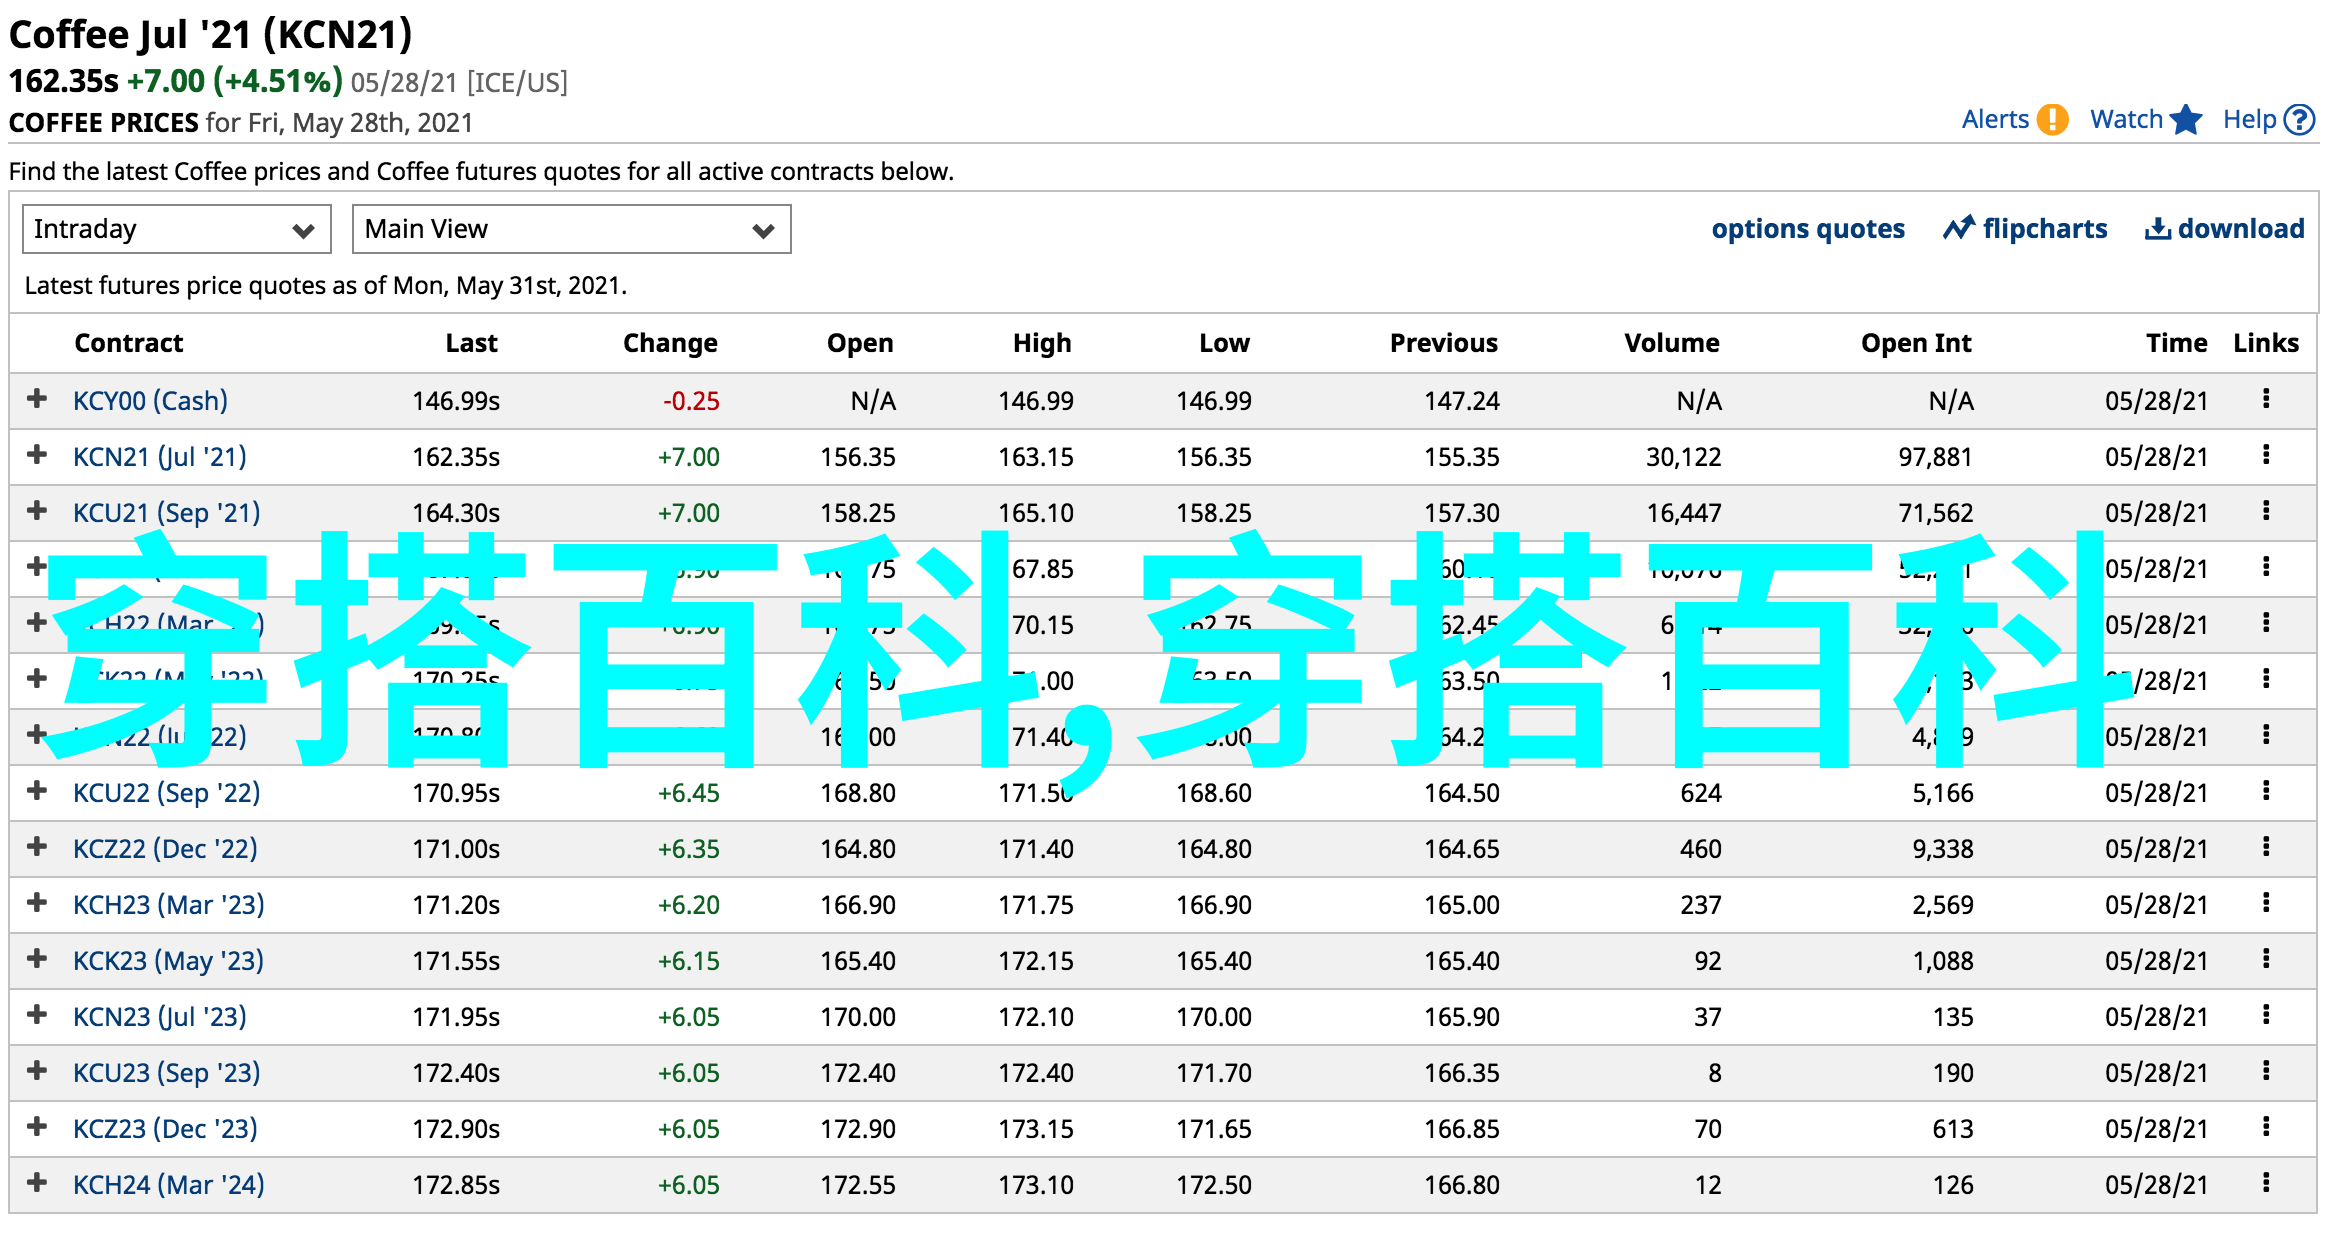Open the options quotes link
Viewport: 2346px width, 1238px height.
click(x=1807, y=229)
